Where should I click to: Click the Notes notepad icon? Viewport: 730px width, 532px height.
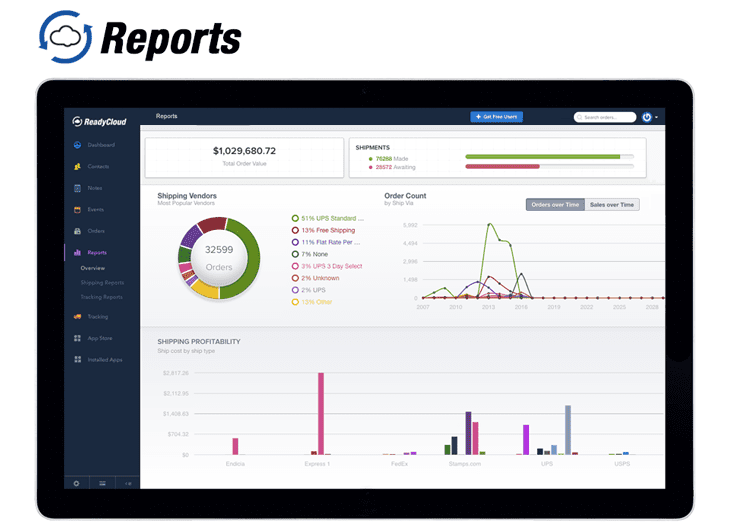[77, 188]
